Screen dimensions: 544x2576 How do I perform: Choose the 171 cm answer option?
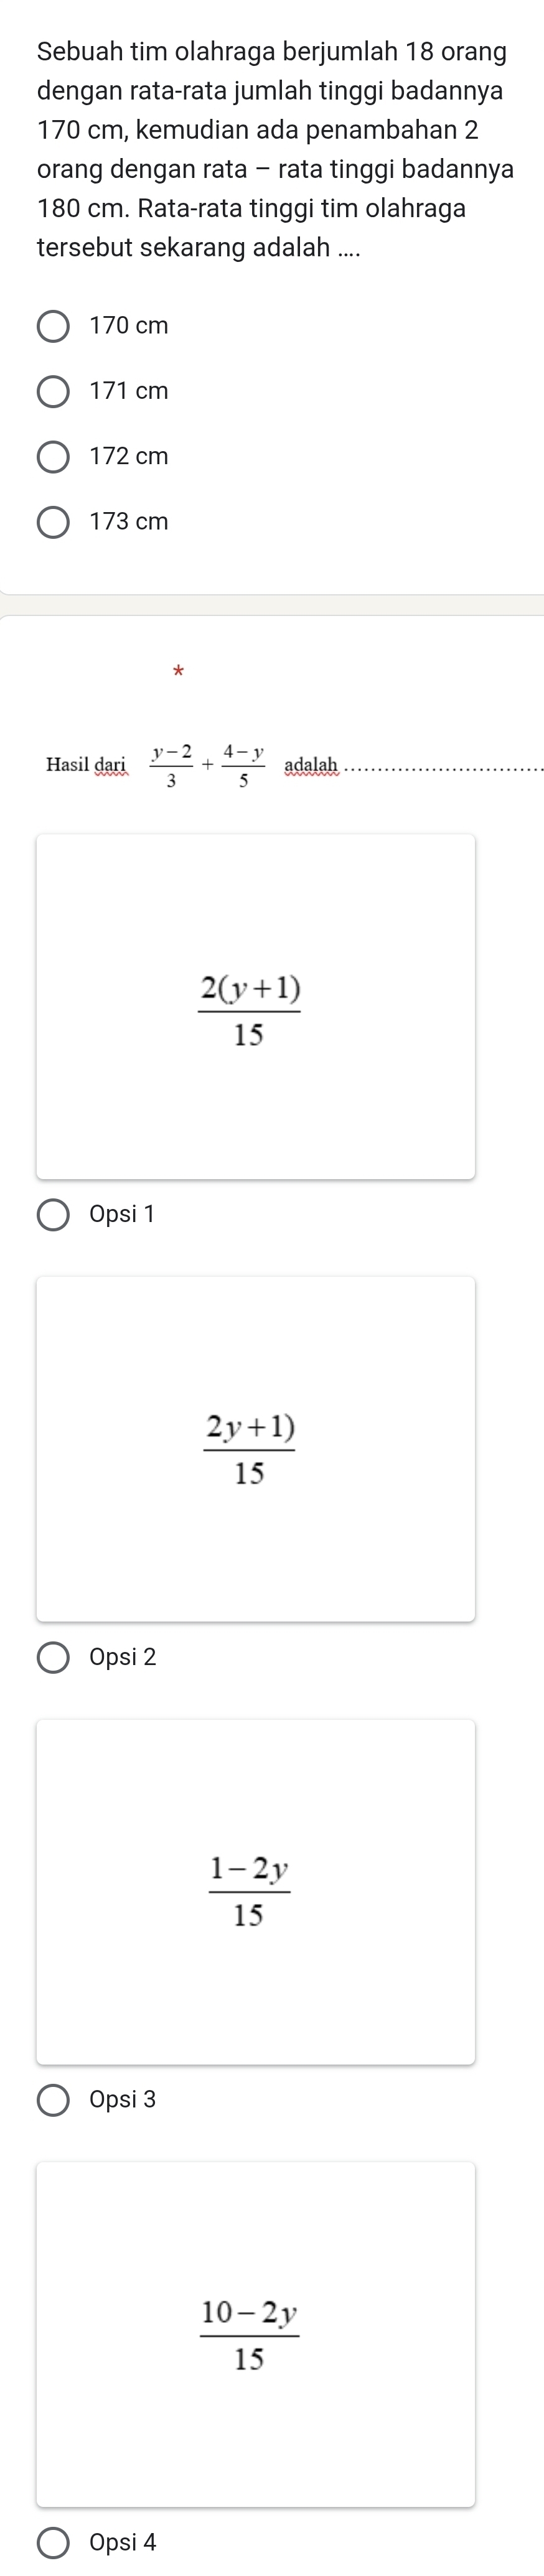[x=54, y=392]
